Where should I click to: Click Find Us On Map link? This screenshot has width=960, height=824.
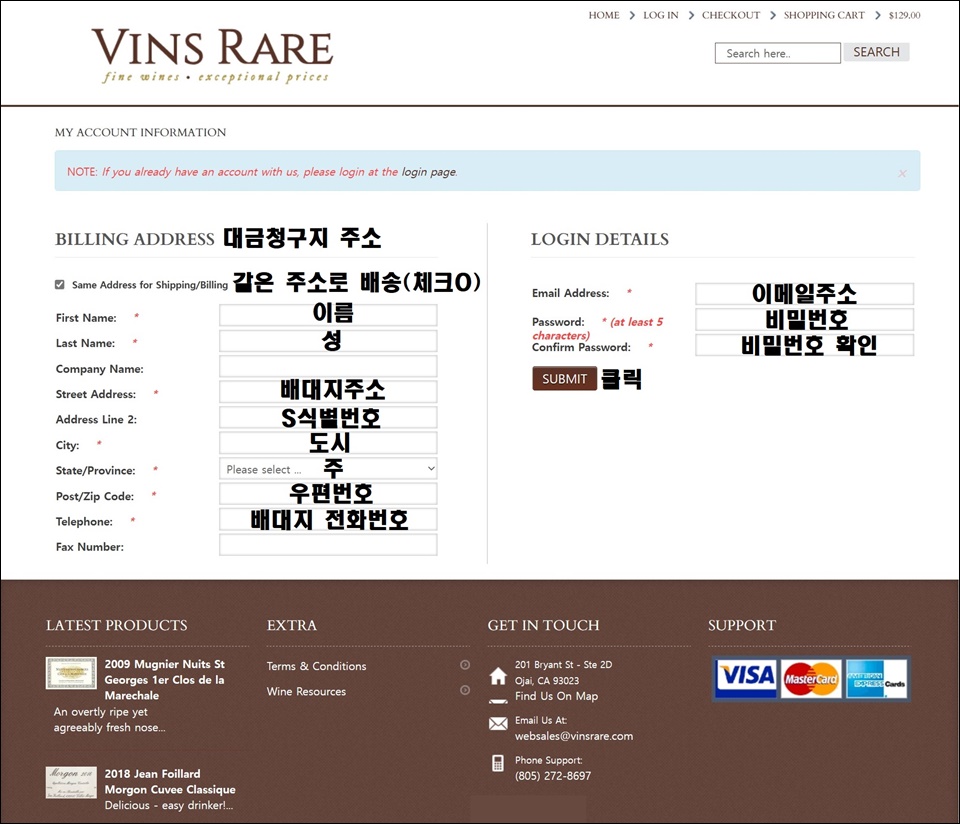[556, 696]
